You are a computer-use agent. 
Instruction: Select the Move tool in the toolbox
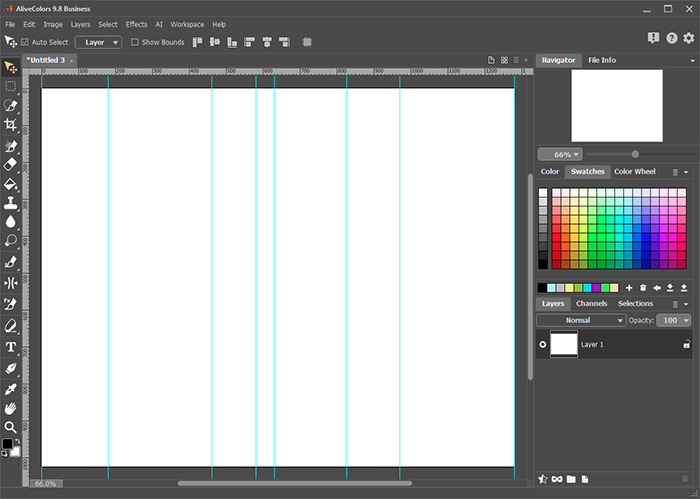pyautogui.click(x=11, y=68)
